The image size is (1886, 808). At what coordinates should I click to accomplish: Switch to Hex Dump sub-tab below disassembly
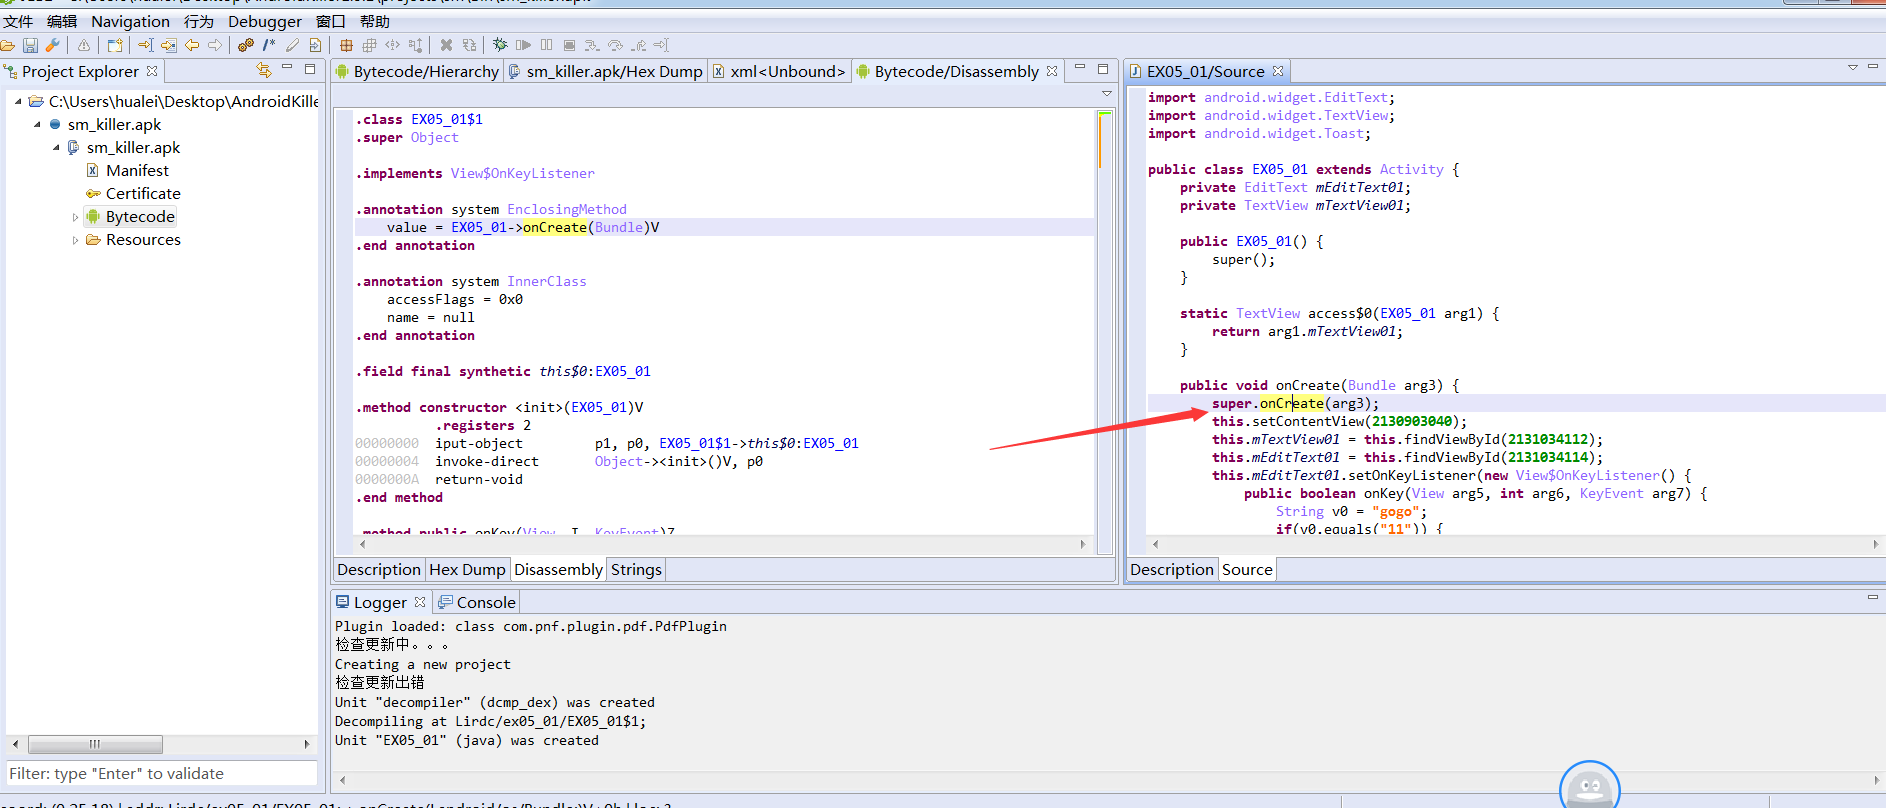pyautogui.click(x=467, y=570)
